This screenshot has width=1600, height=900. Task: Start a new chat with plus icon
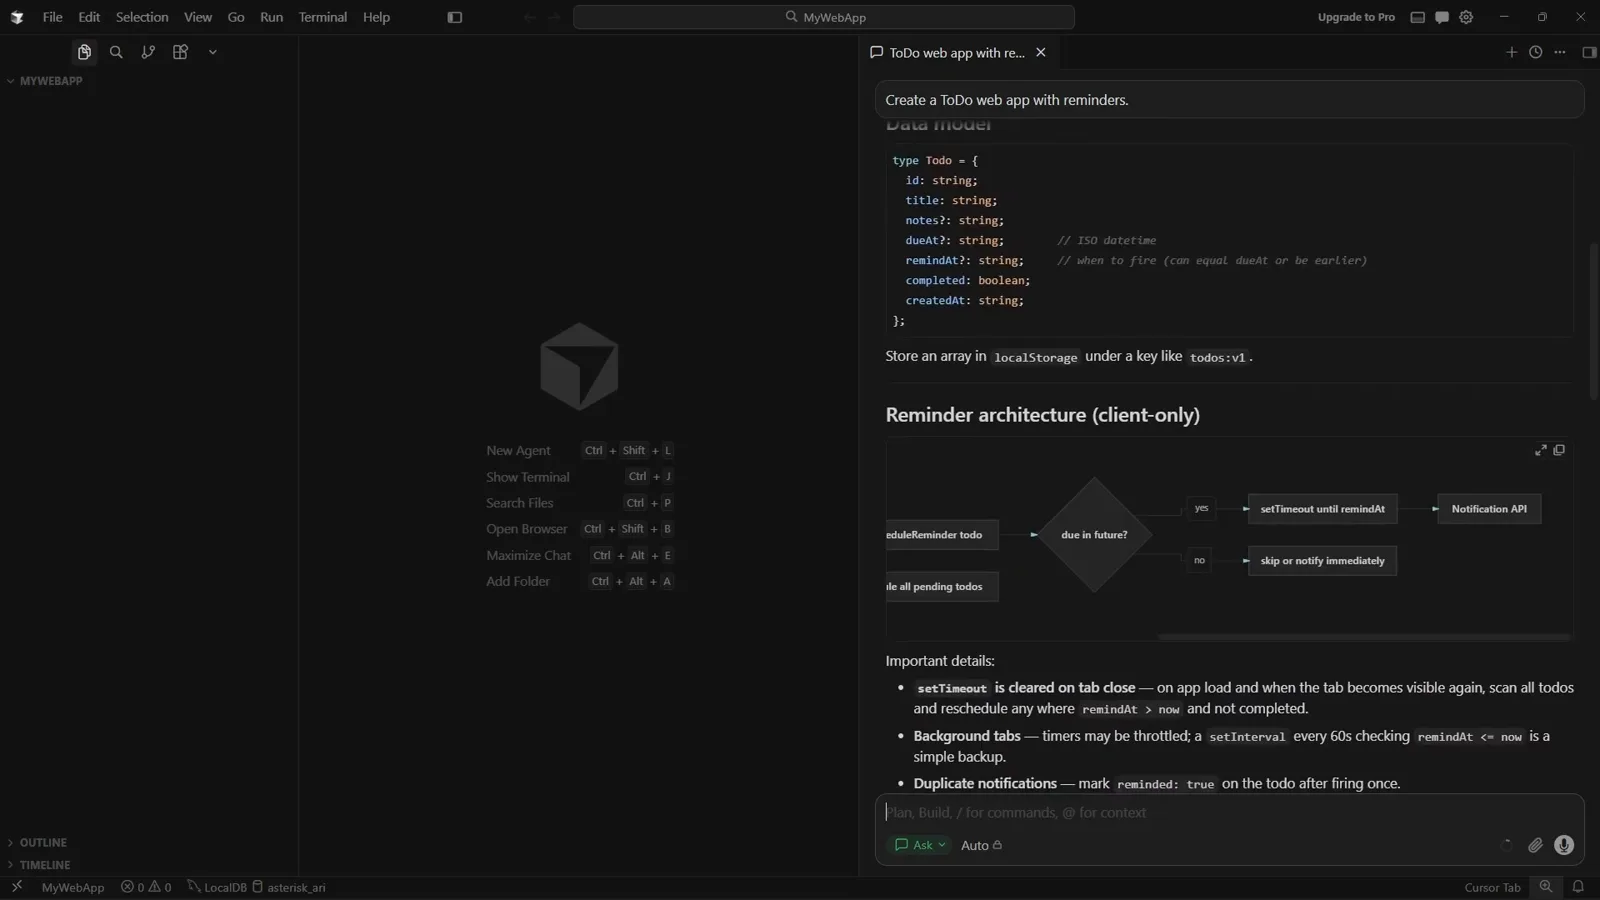tap(1511, 52)
